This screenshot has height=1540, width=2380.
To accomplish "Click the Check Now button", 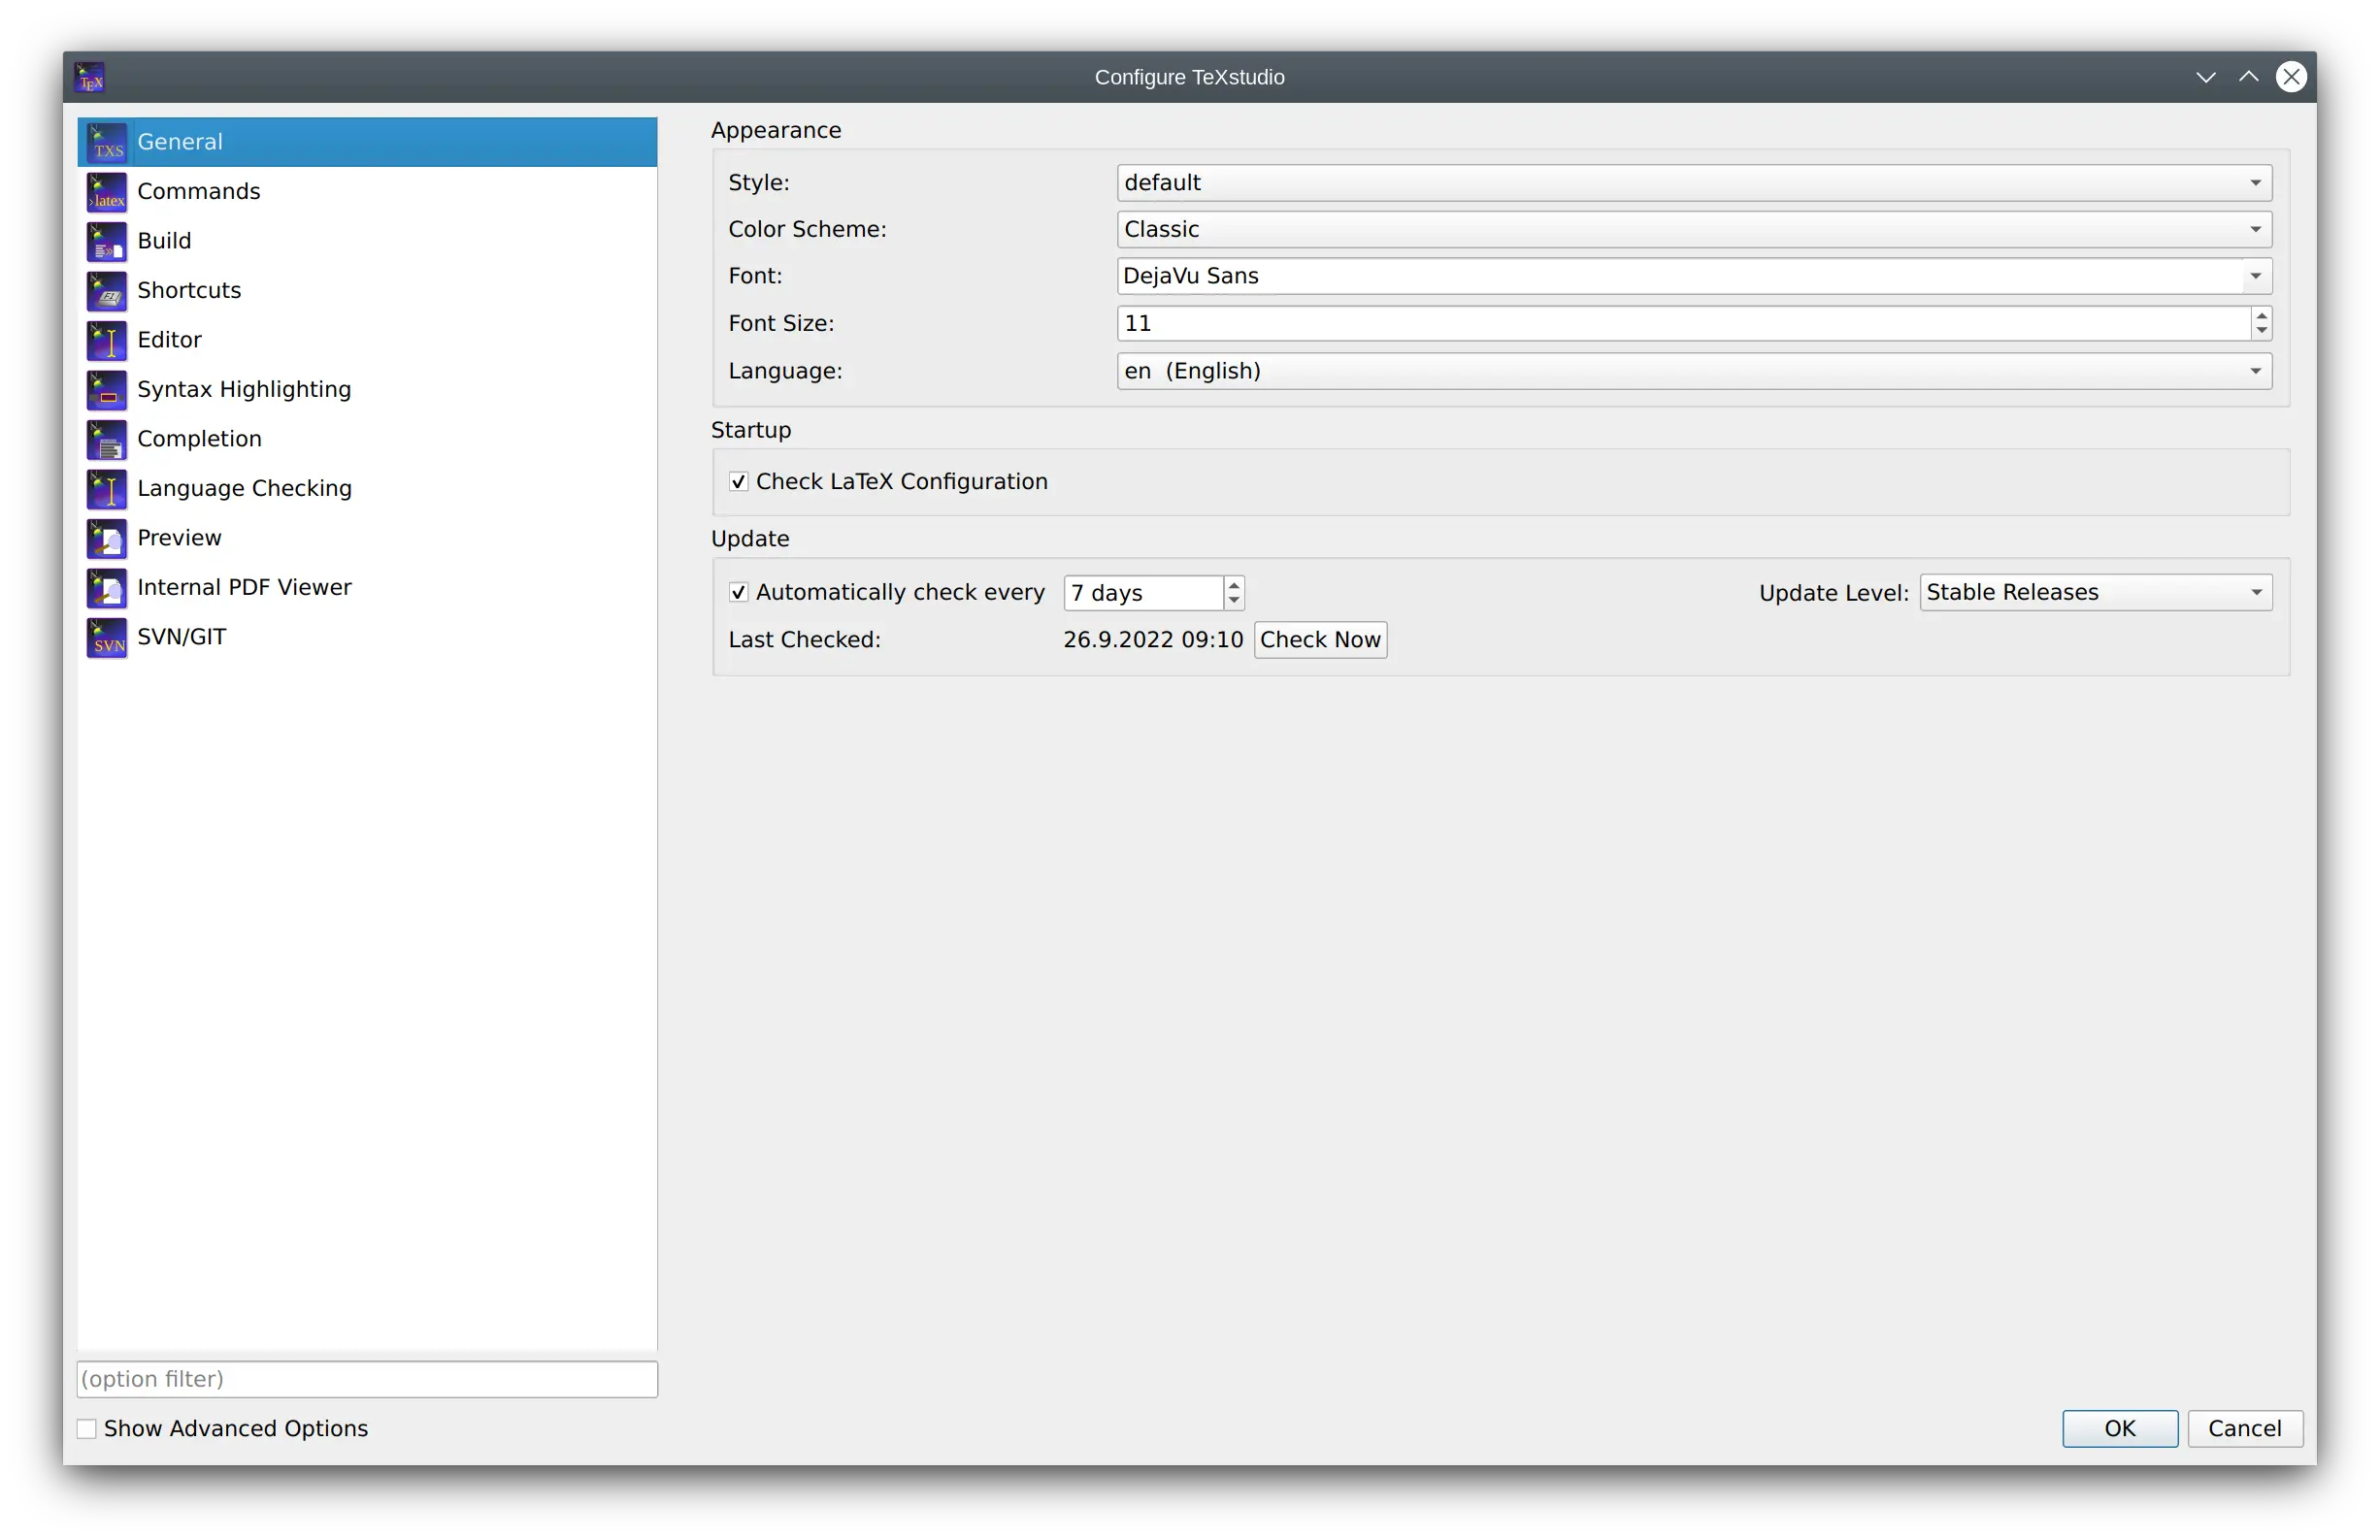I will tap(1318, 639).
